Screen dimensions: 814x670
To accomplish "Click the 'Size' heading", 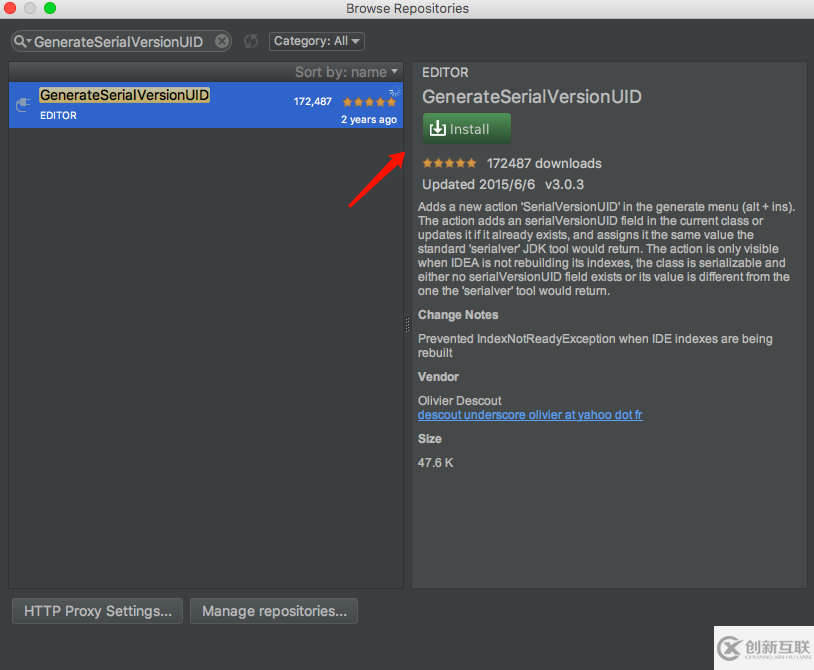I will pos(429,439).
